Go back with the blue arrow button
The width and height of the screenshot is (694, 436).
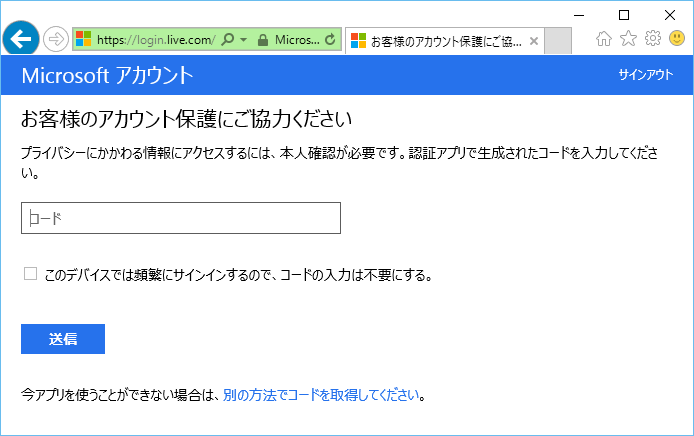pos(21,39)
